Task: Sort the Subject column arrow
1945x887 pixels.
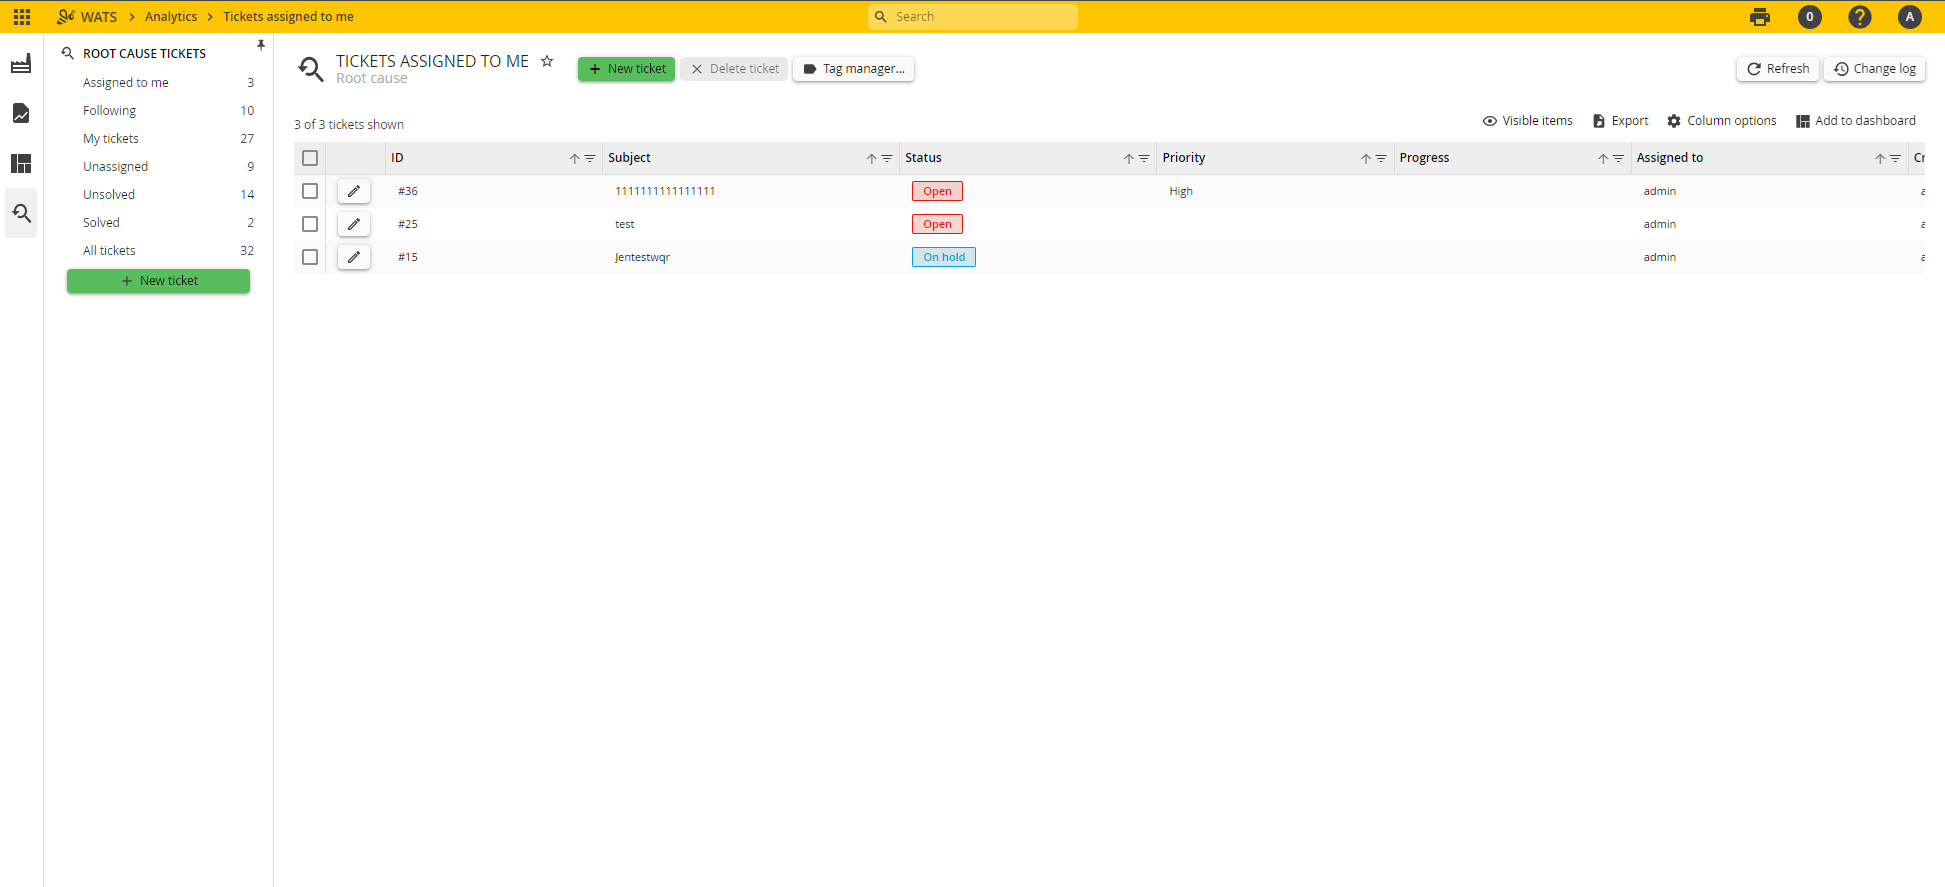Action: click(x=872, y=158)
